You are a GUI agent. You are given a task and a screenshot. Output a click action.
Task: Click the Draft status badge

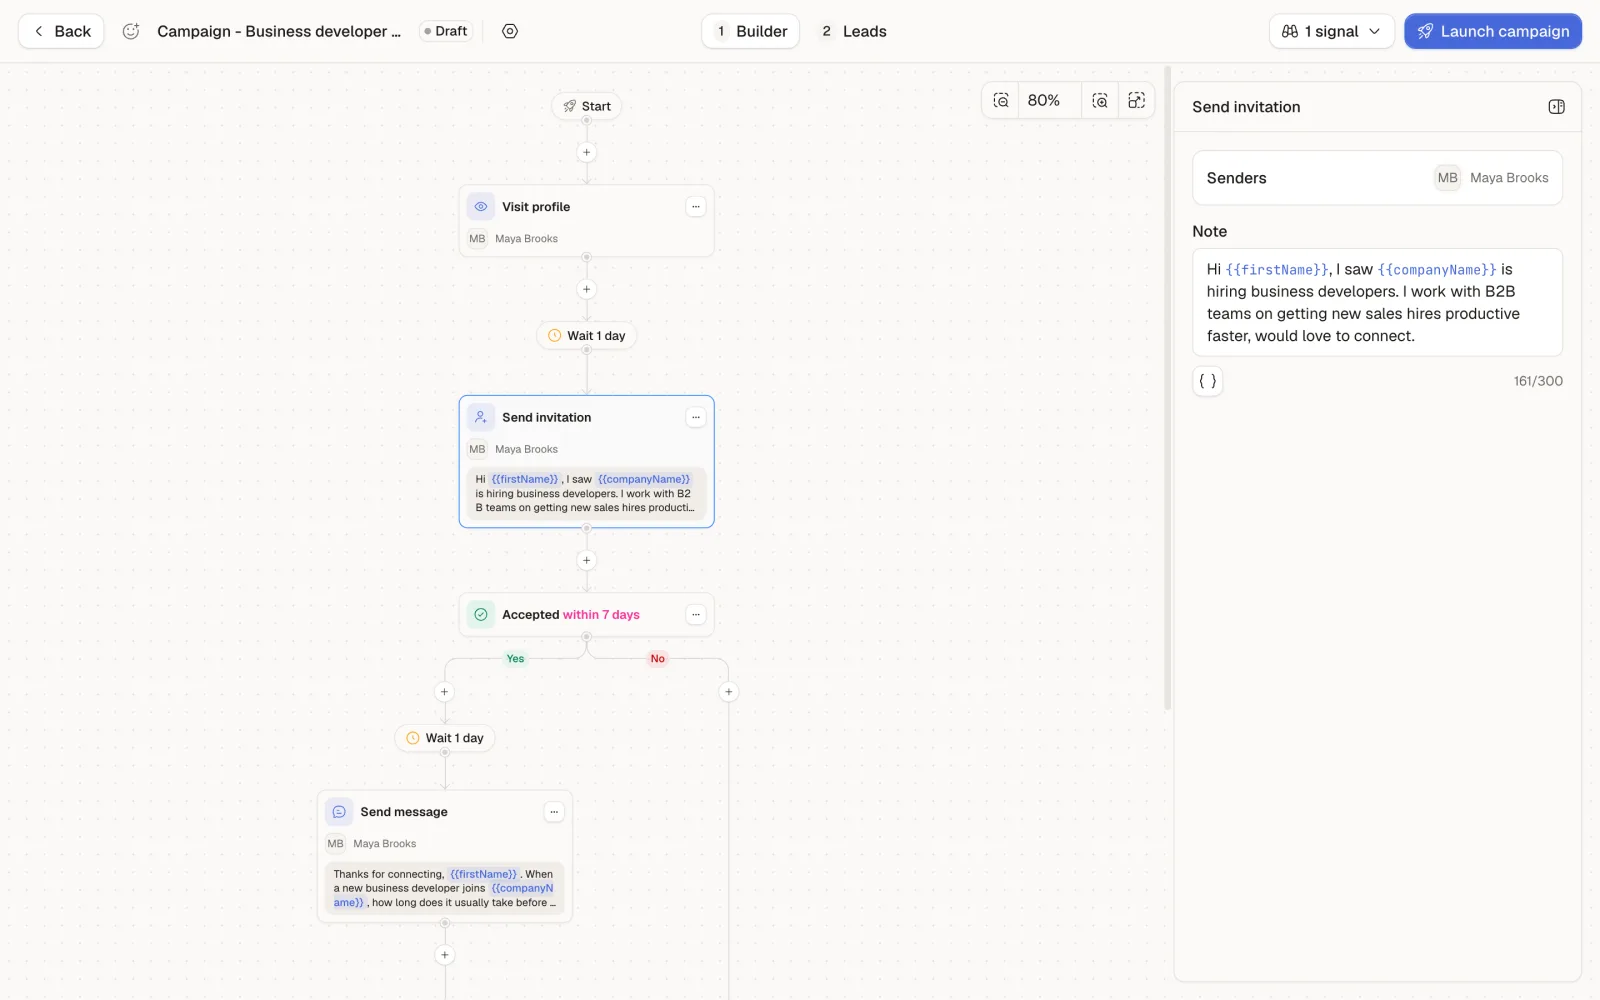[x=446, y=31]
